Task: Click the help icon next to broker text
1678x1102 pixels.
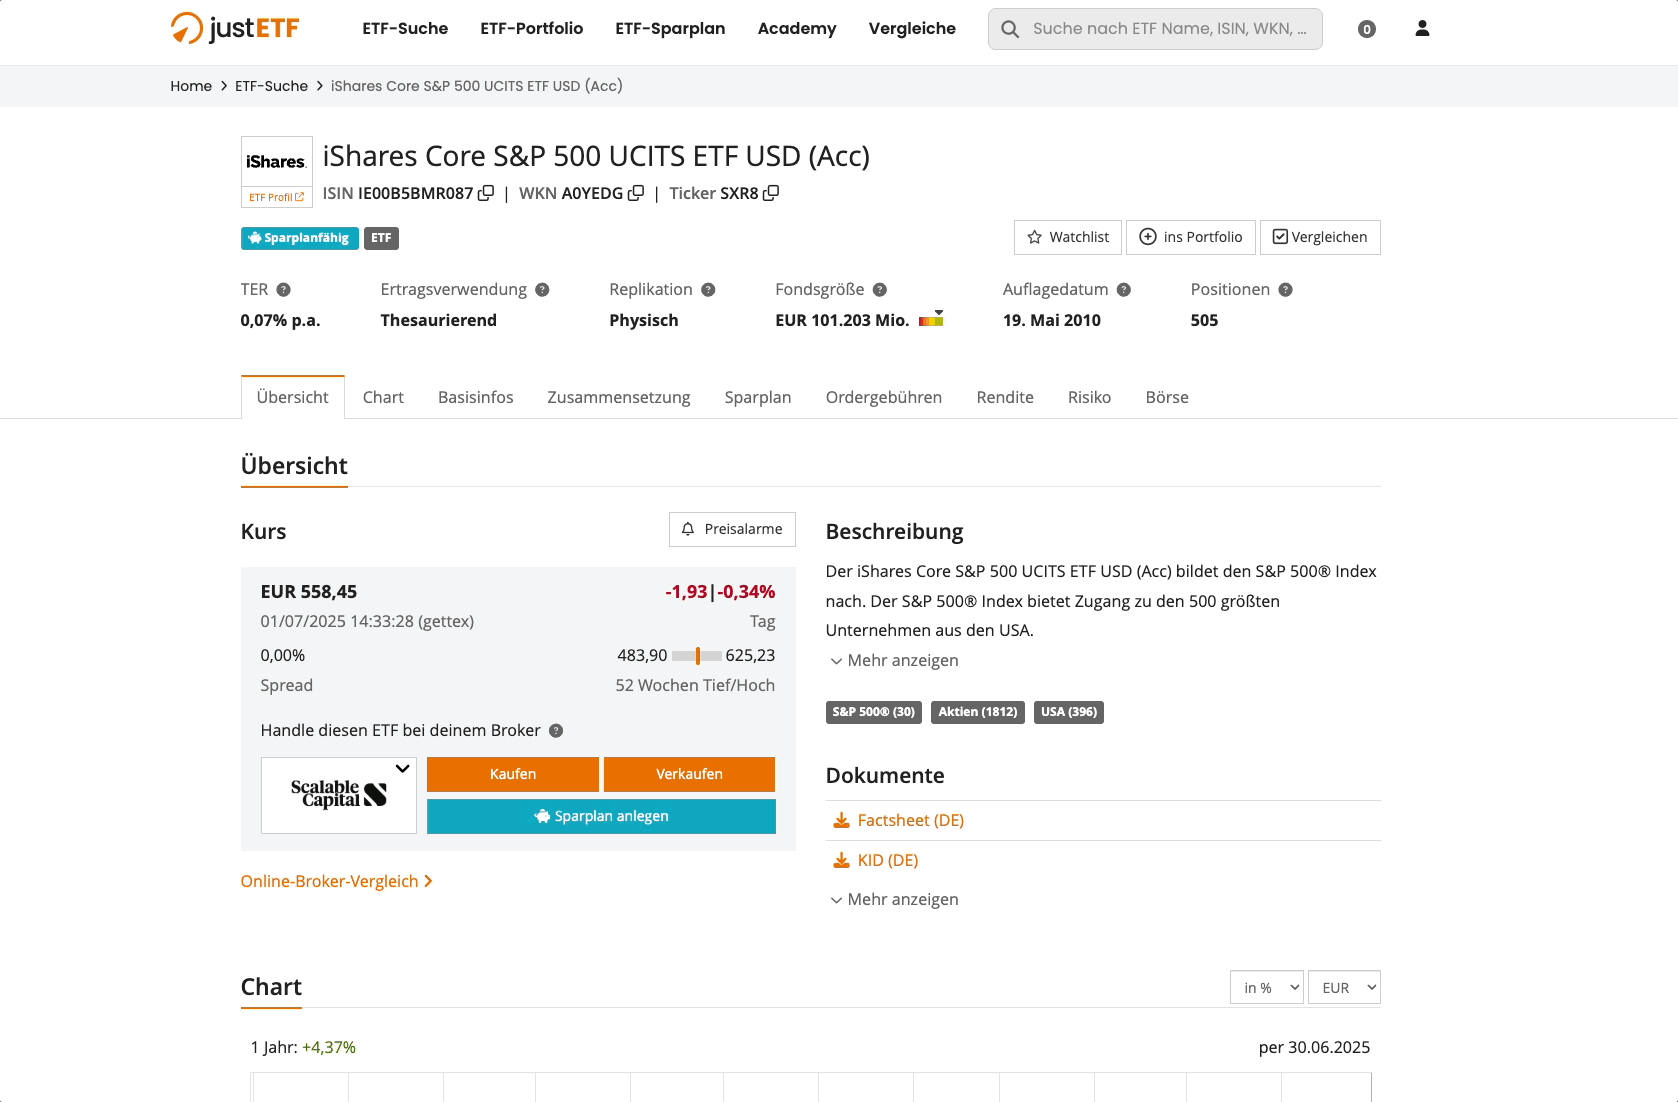Action: [557, 731]
